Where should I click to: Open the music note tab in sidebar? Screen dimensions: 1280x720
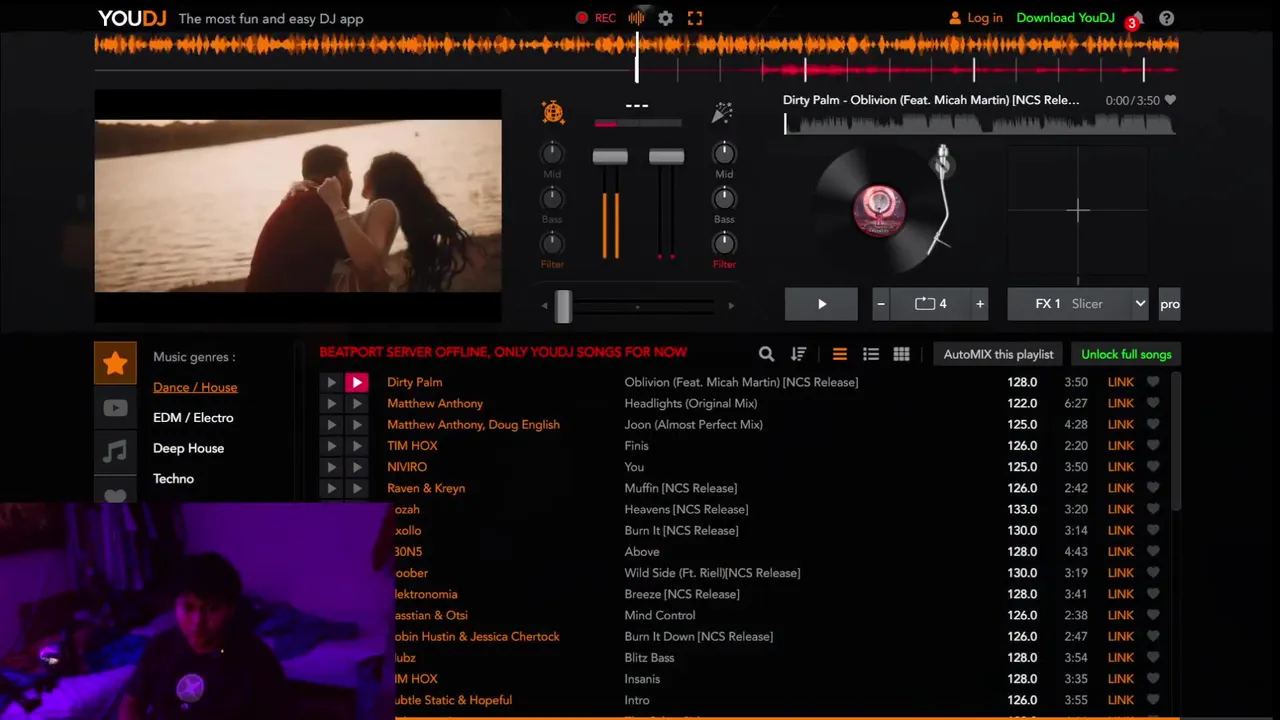[x=115, y=452]
